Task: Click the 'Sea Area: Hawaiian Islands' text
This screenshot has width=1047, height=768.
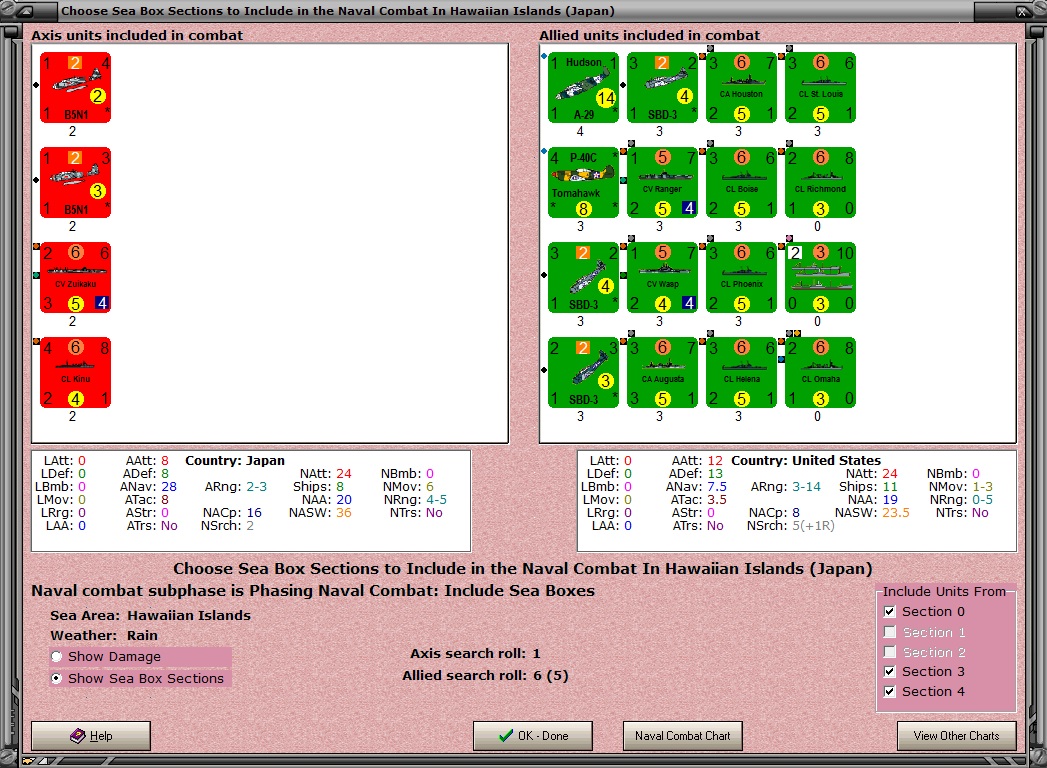Action: 150,616
